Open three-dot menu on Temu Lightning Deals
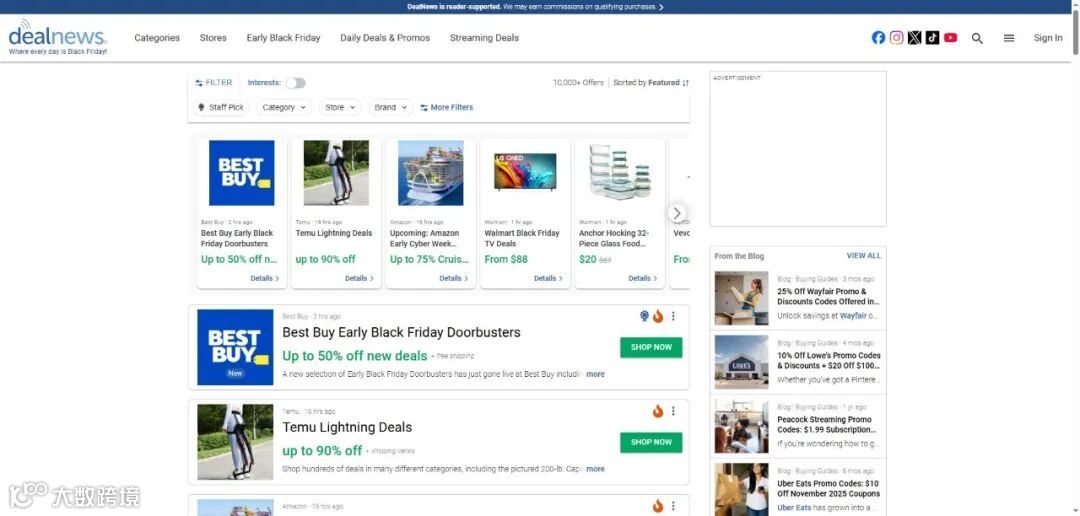1080x516 pixels. tap(673, 411)
